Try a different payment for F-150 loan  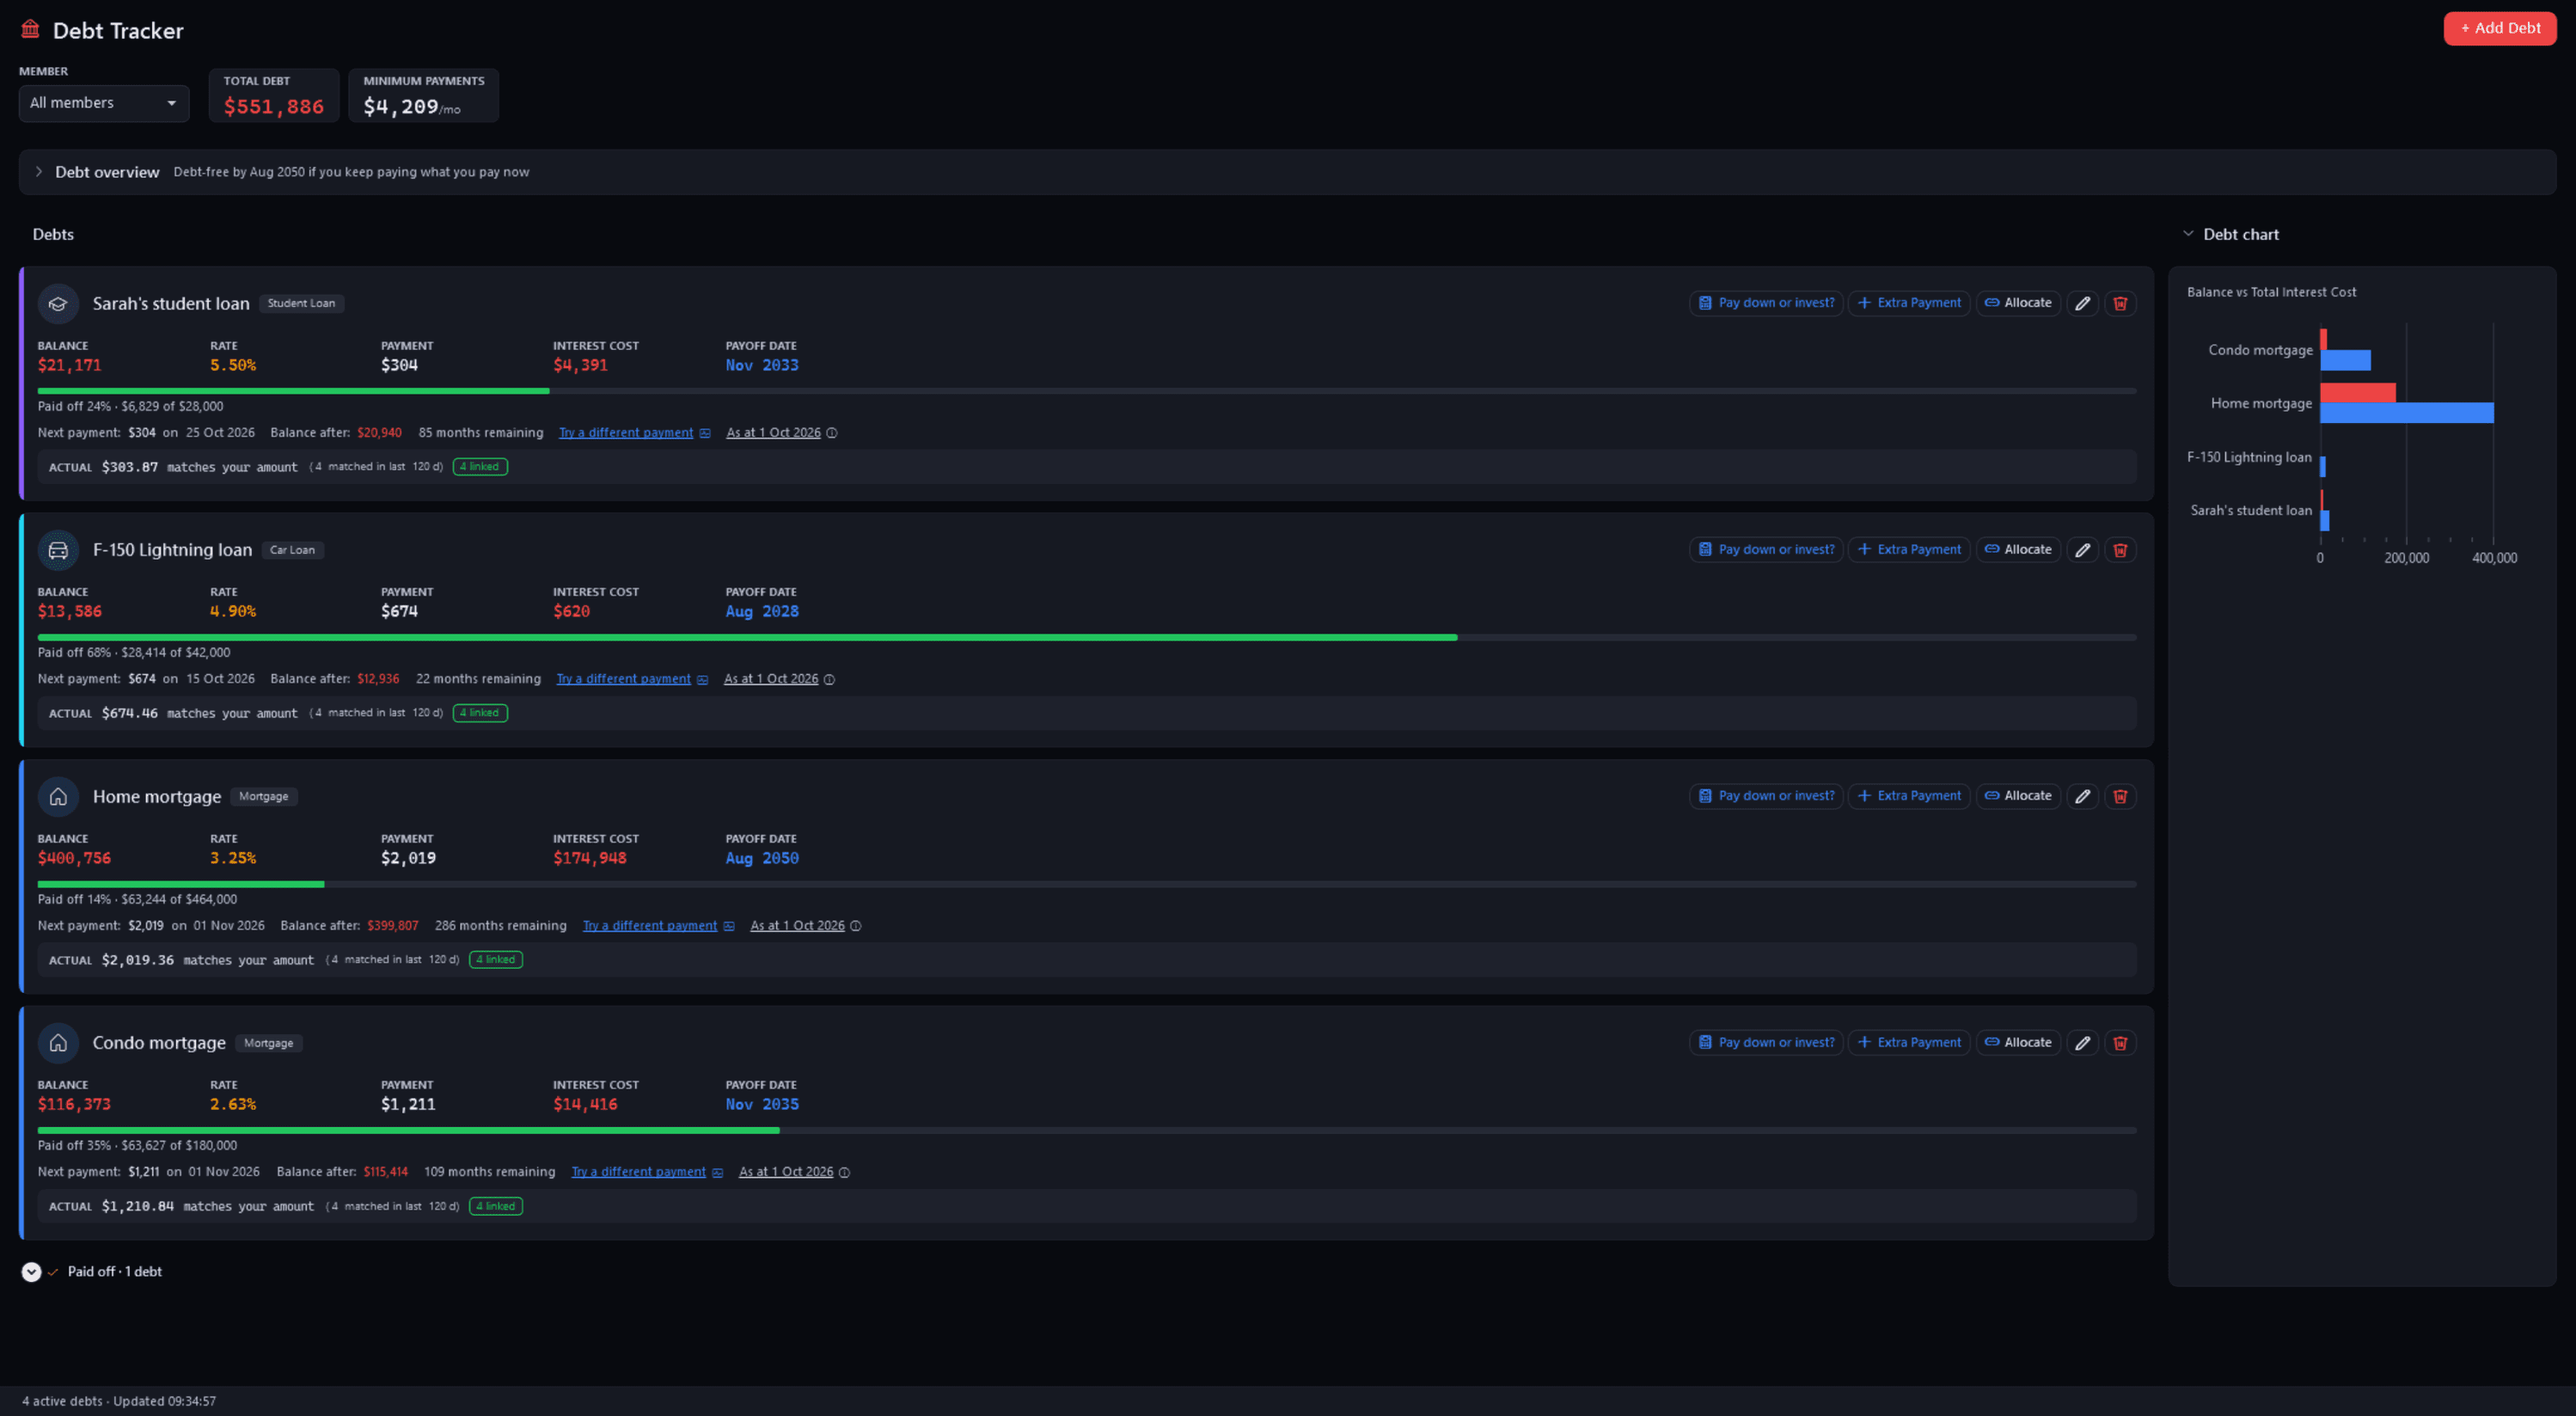tap(624, 679)
